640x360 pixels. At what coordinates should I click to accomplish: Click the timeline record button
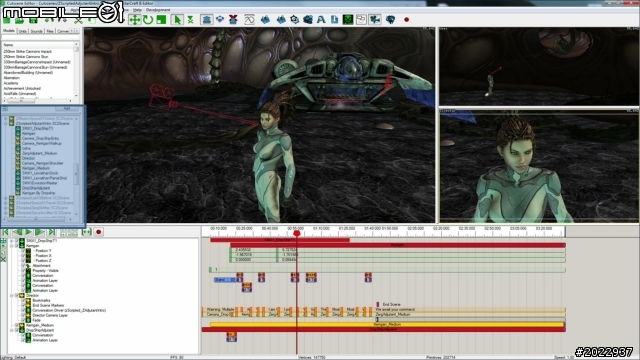coord(98,232)
